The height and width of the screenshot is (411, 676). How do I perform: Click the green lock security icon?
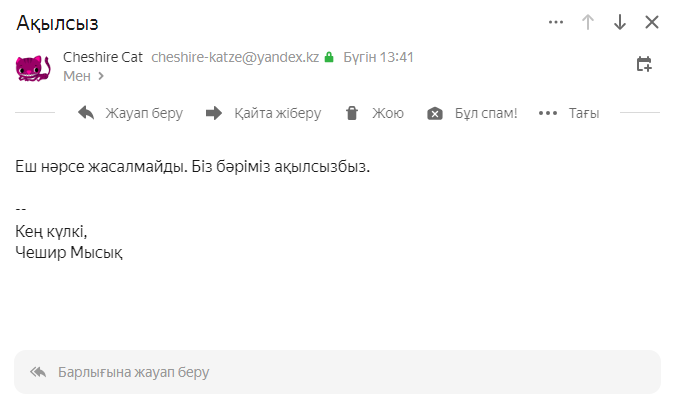click(x=328, y=58)
